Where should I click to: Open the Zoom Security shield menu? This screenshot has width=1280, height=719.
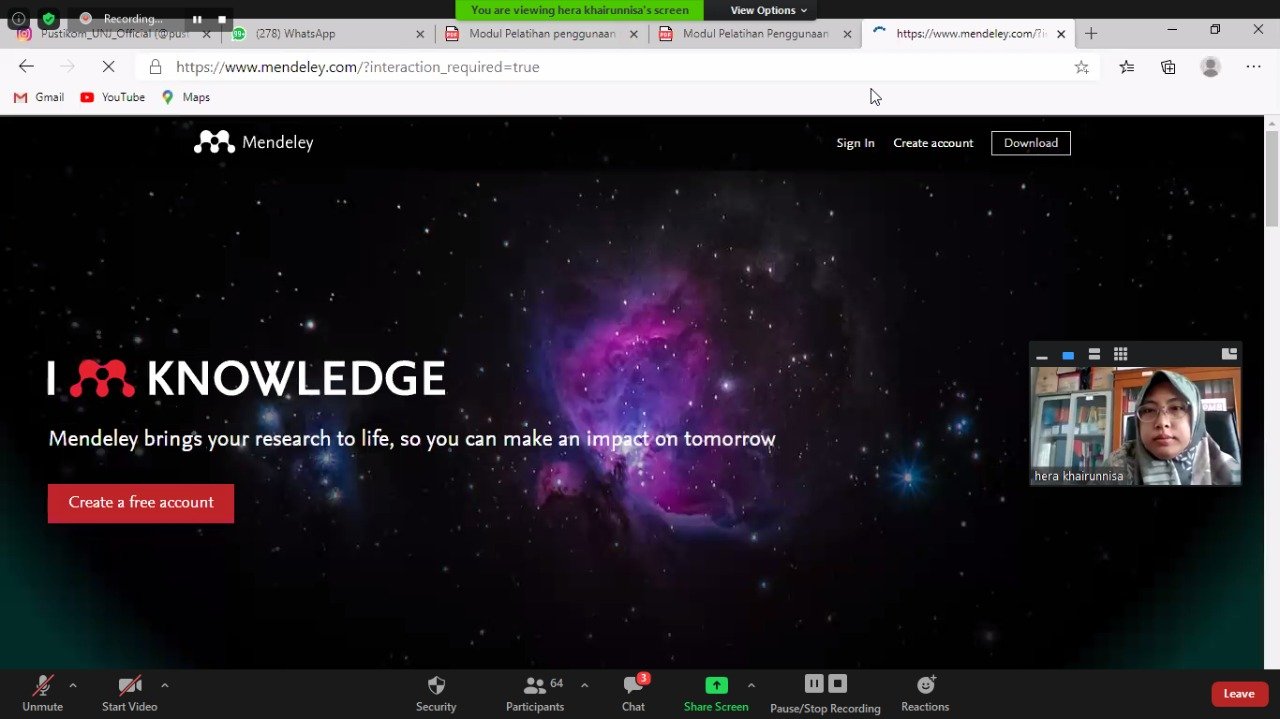pyautogui.click(x=436, y=693)
